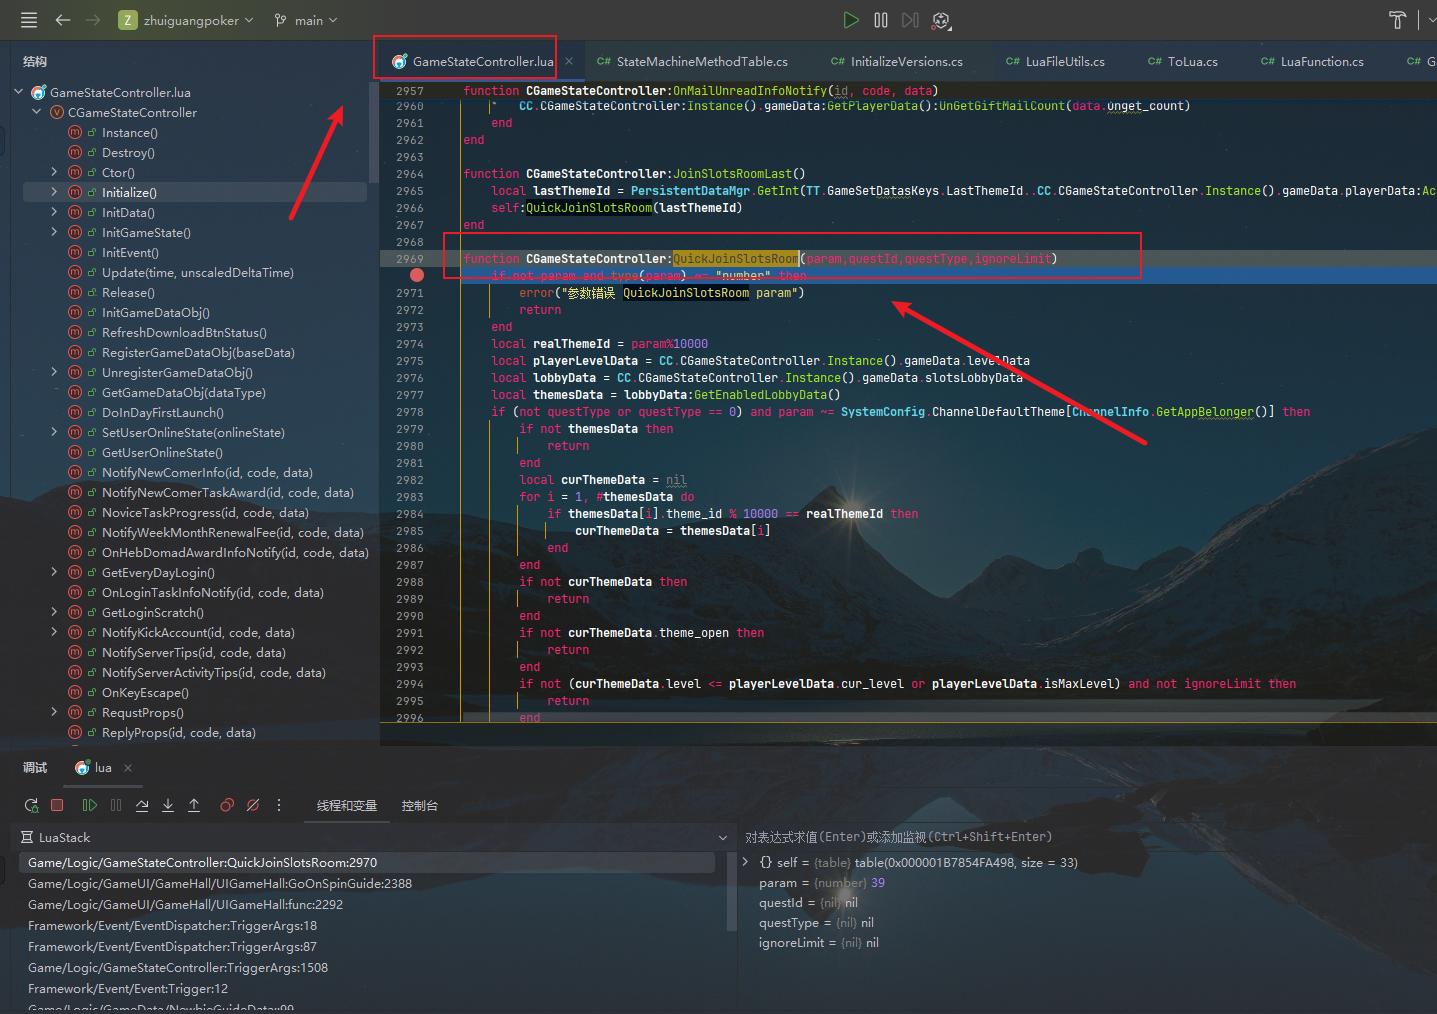Select GoOnSpinGuide:2388 stack frame
This screenshot has width=1437, height=1014.
pyautogui.click(x=220, y=884)
